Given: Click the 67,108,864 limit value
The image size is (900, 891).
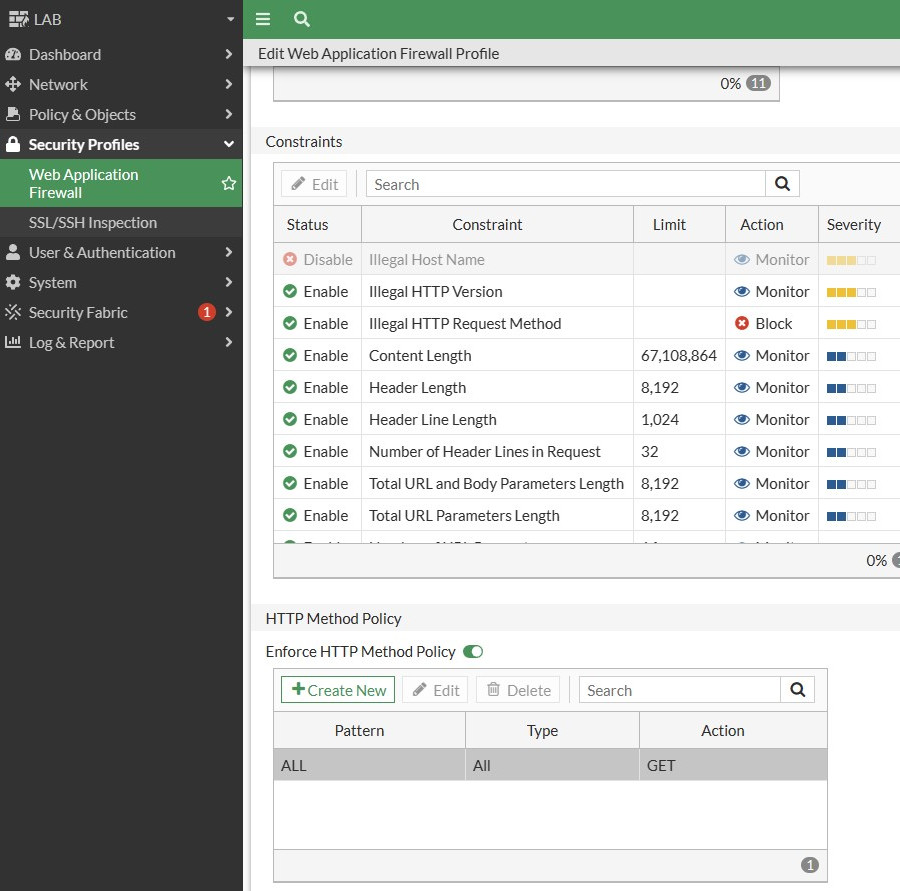Looking at the screenshot, I should click(x=678, y=355).
